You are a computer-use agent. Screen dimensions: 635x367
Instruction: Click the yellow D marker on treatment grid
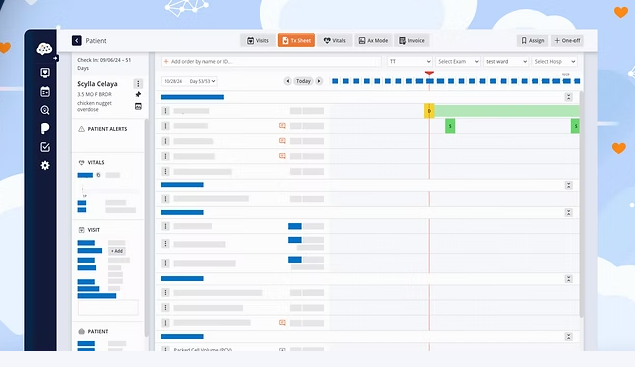(429, 111)
